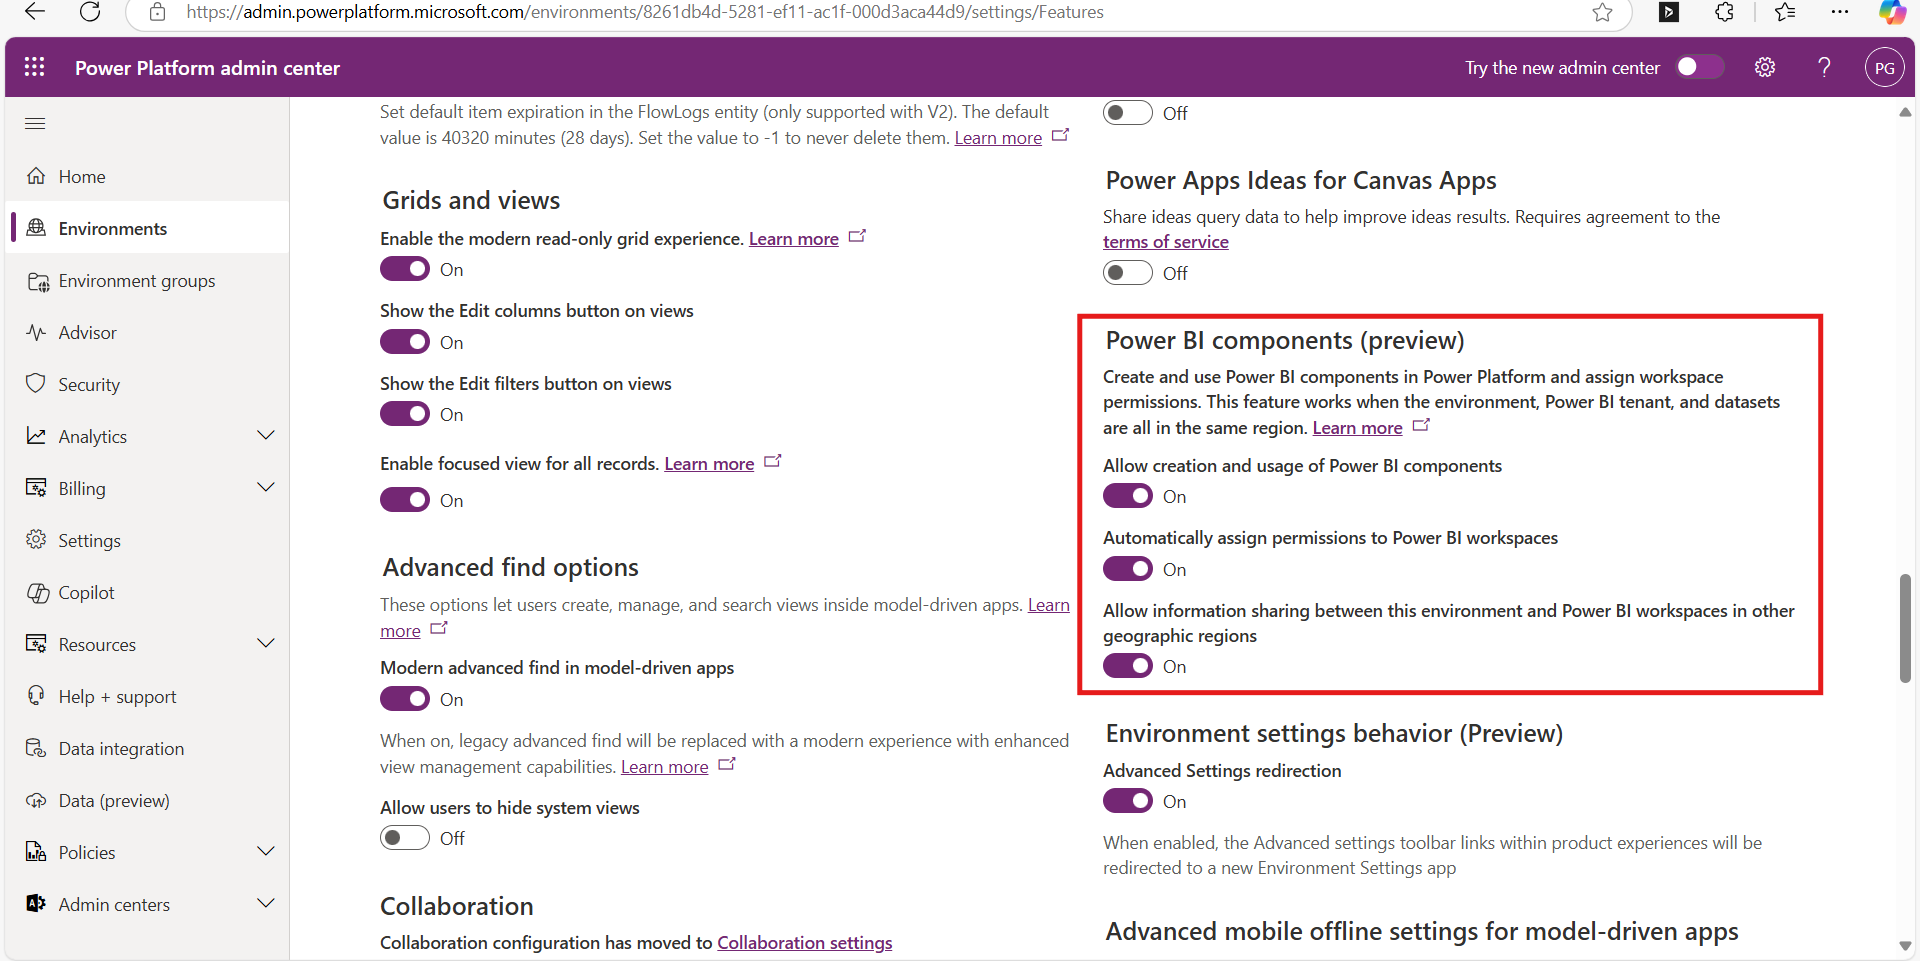The width and height of the screenshot is (1920, 961).
Task: Expand the Policies menu chevron
Action: [266, 852]
